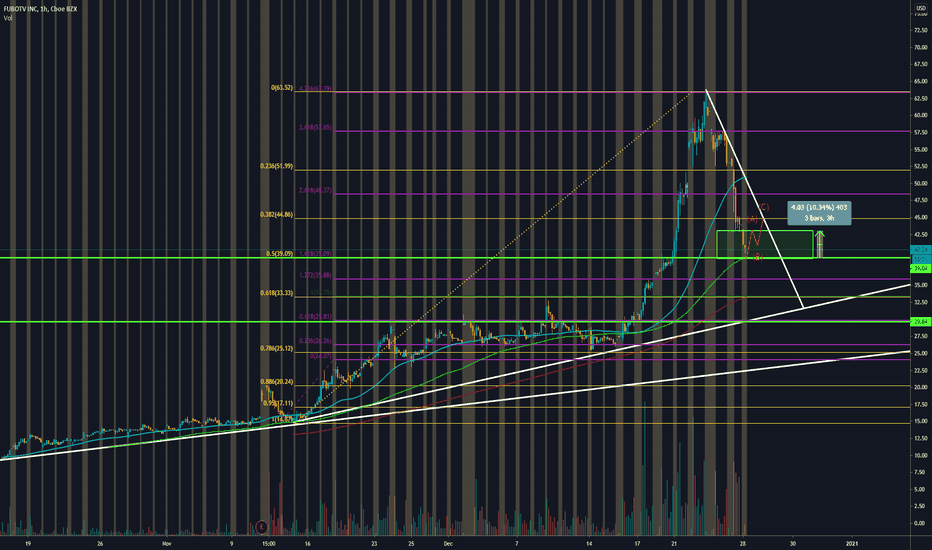Click the 15:00 time axis label
This screenshot has height=550, width=932.
[x=268, y=543]
